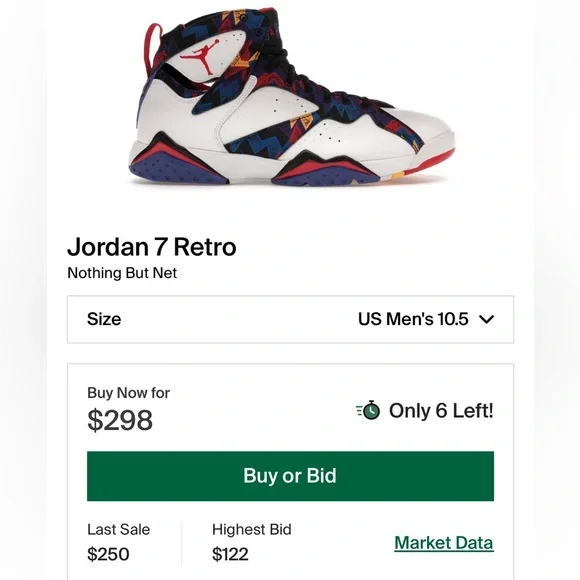Click the red Jumpman logo on the shoe
Image resolution: width=580 pixels, height=580 pixels.
coord(200,57)
